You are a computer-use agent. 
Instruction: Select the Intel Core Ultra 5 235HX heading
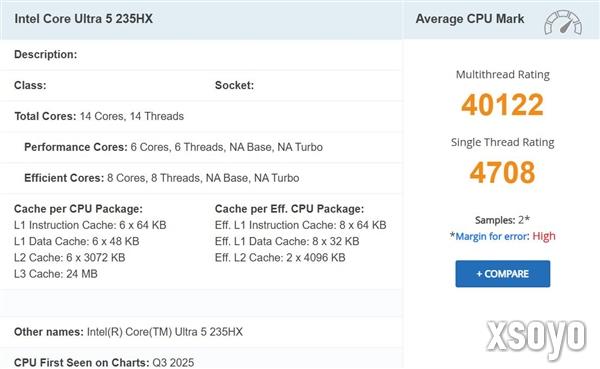pyautogui.click(x=83, y=19)
